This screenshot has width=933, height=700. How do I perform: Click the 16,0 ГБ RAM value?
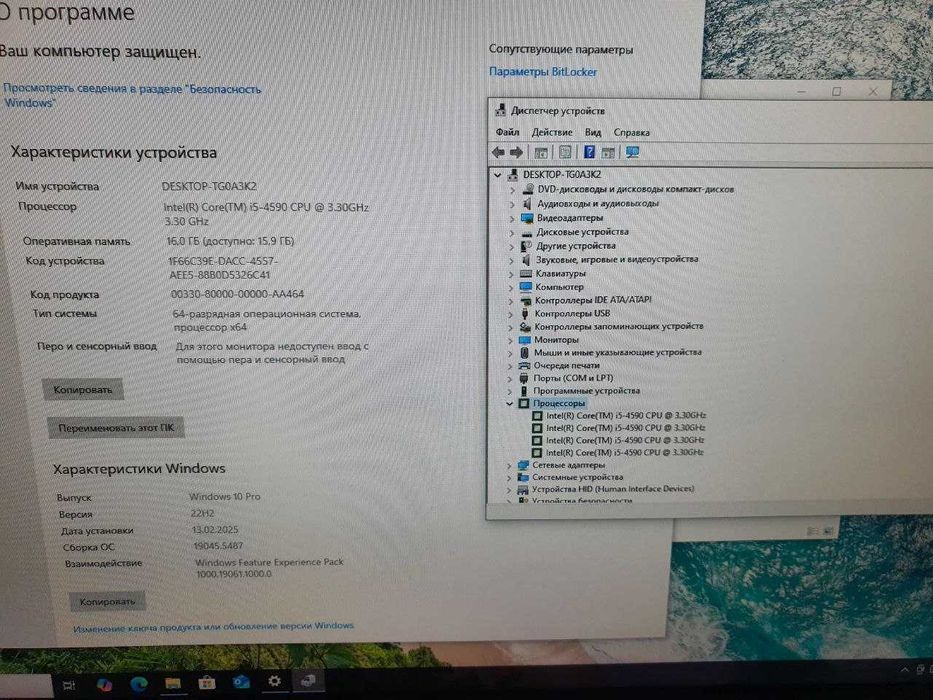point(230,241)
